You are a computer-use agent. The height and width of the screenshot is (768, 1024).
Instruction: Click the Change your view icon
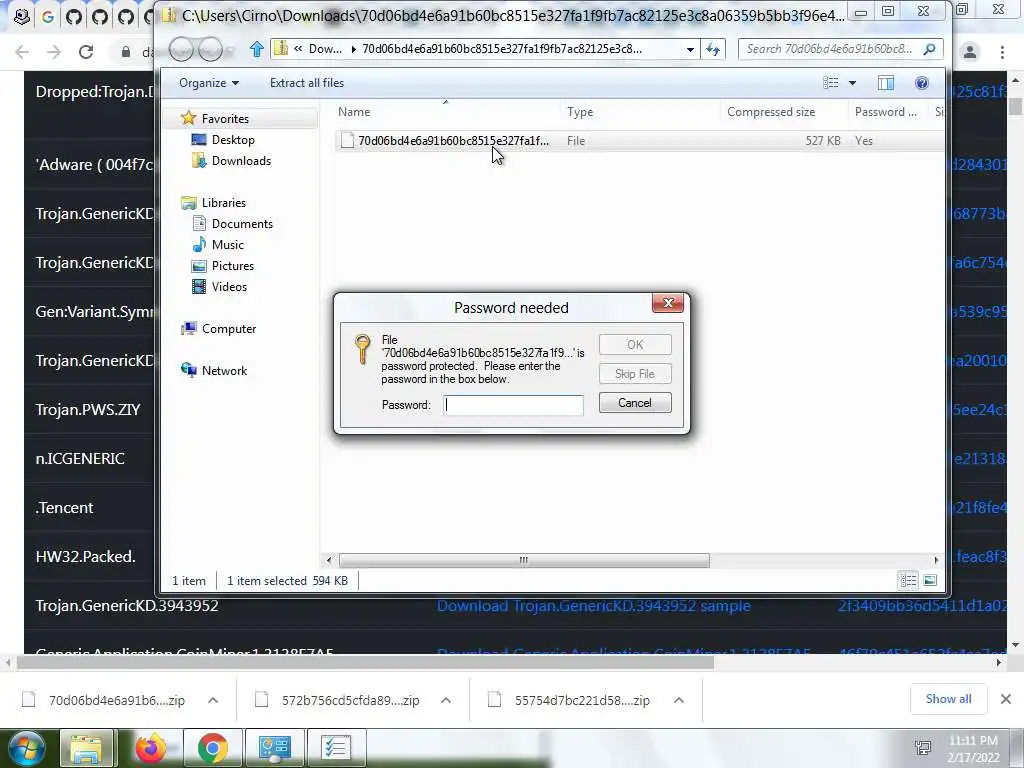point(830,83)
